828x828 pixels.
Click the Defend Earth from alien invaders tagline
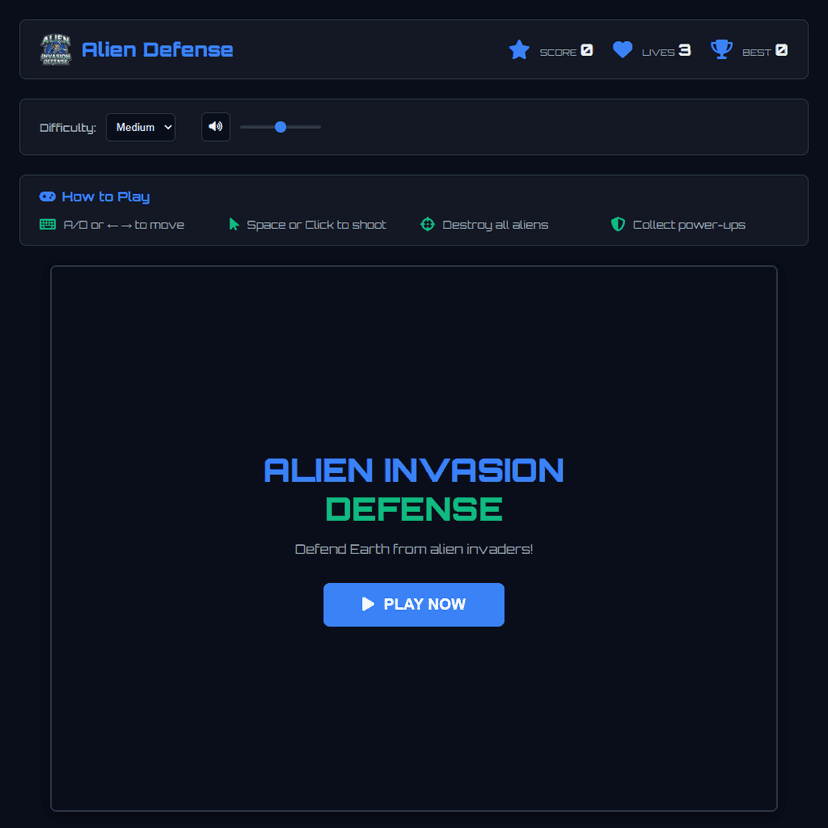(x=413, y=549)
